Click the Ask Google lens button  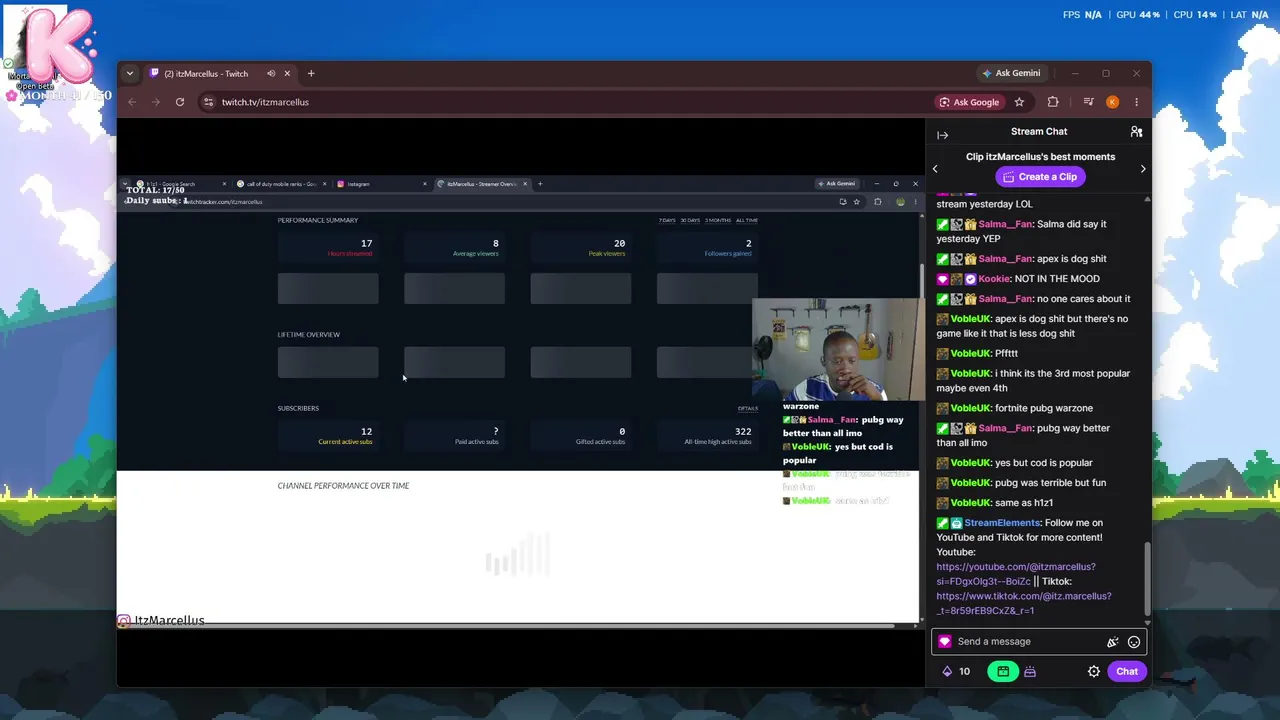[x=969, y=102]
